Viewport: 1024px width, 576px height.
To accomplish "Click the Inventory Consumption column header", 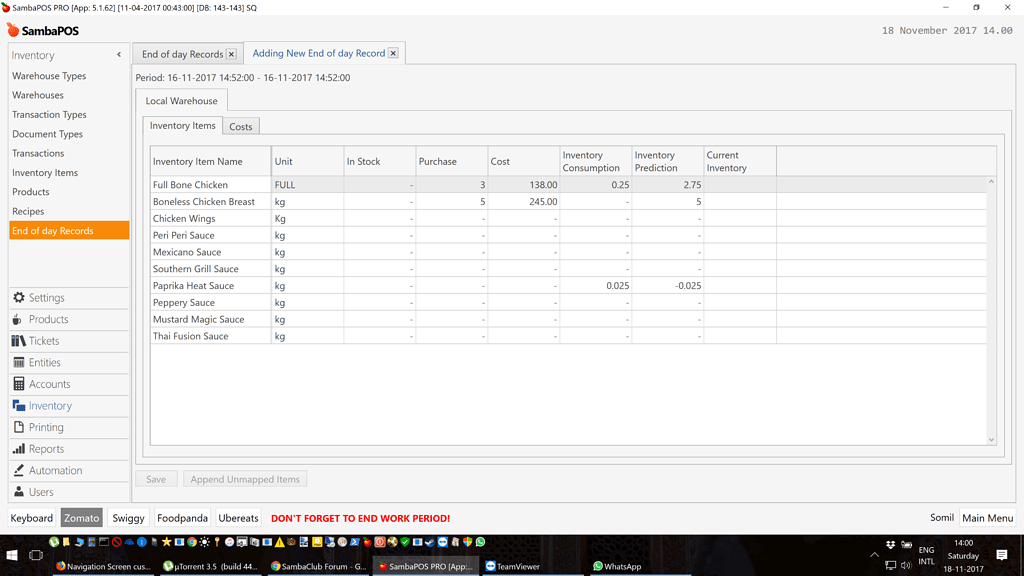I will [x=596, y=161].
